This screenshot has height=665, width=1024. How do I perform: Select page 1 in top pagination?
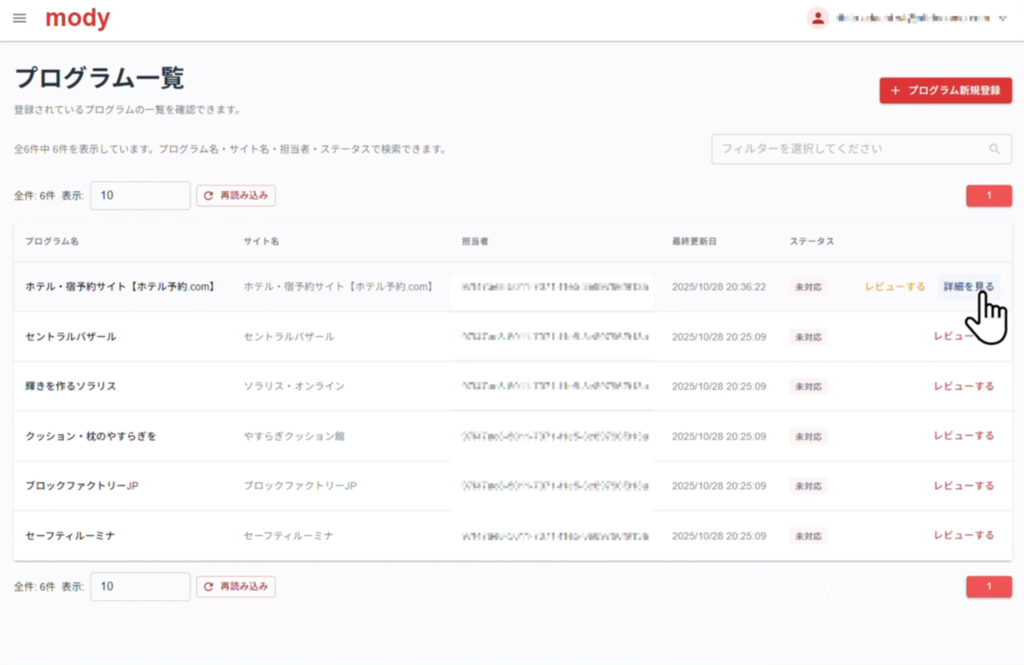tap(989, 195)
